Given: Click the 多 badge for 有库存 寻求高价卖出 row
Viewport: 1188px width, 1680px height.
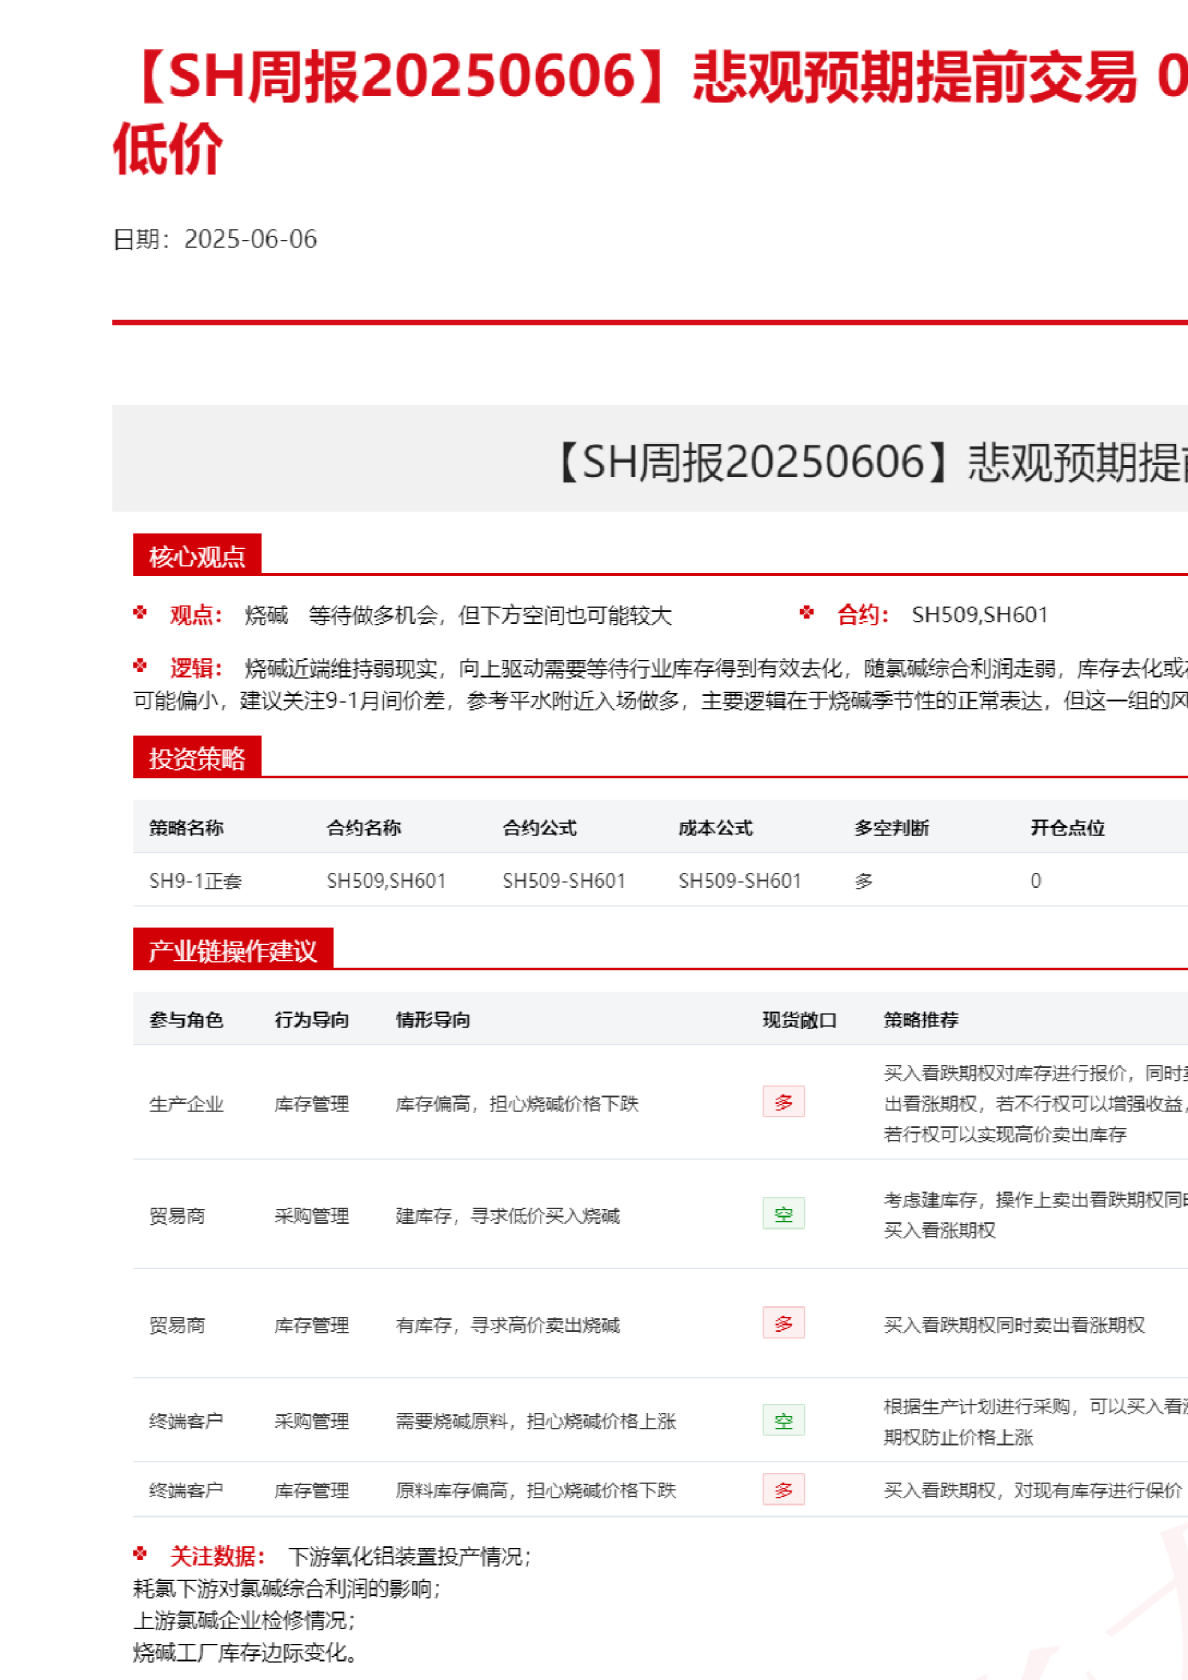Looking at the screenshot, I should point(783,1323).
